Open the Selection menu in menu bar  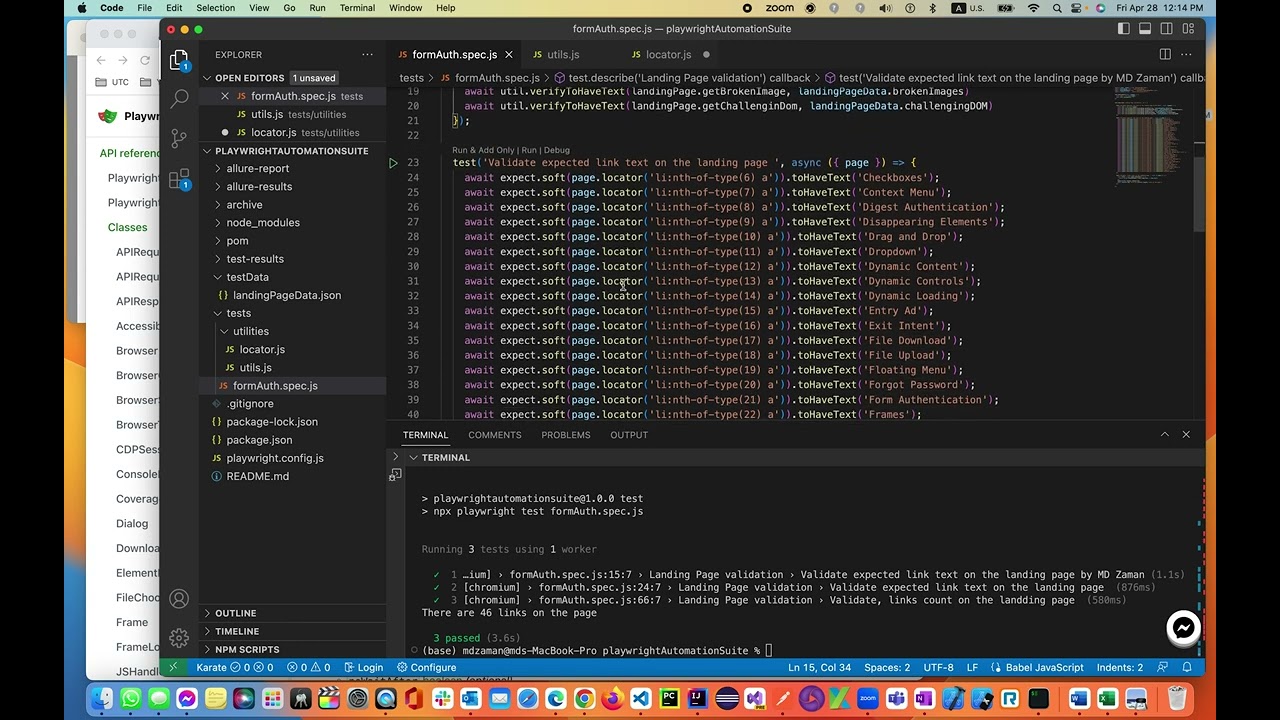tap(215, 8)
